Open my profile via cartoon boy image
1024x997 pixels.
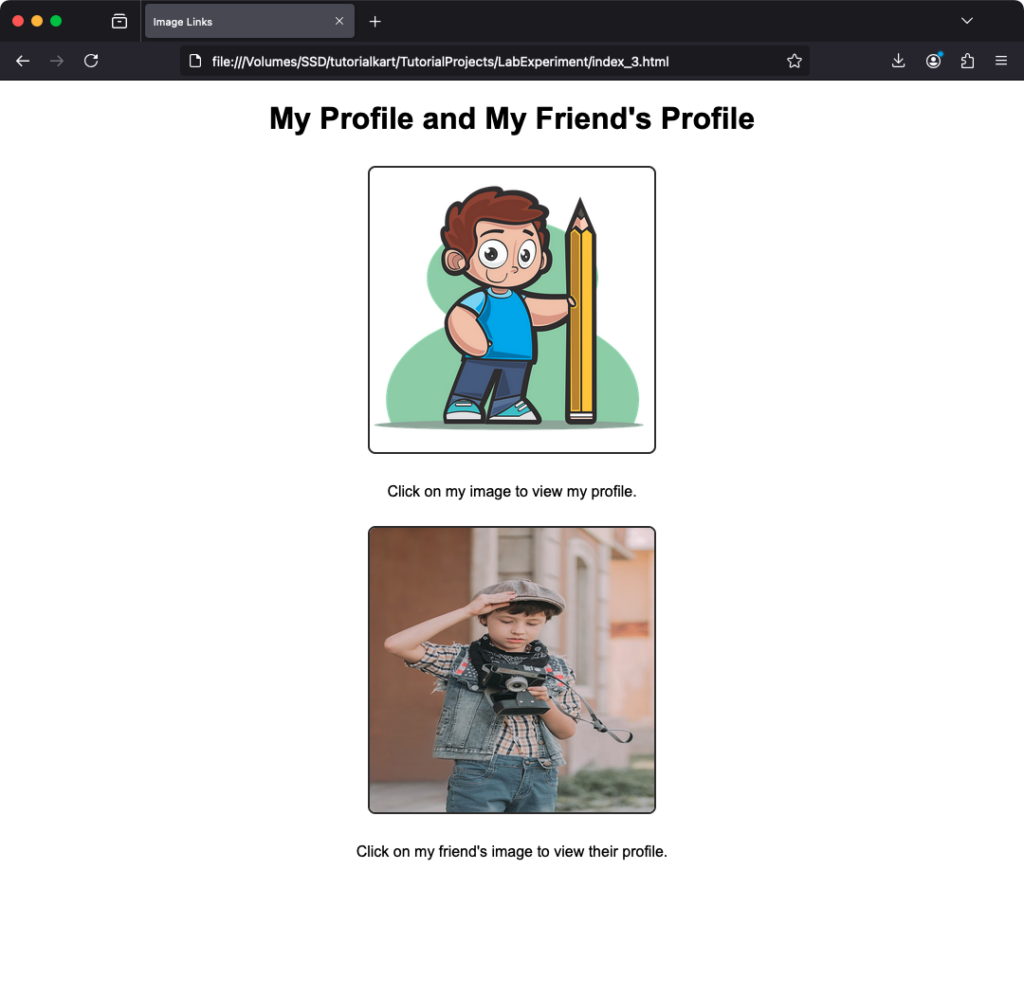[511, 309]
